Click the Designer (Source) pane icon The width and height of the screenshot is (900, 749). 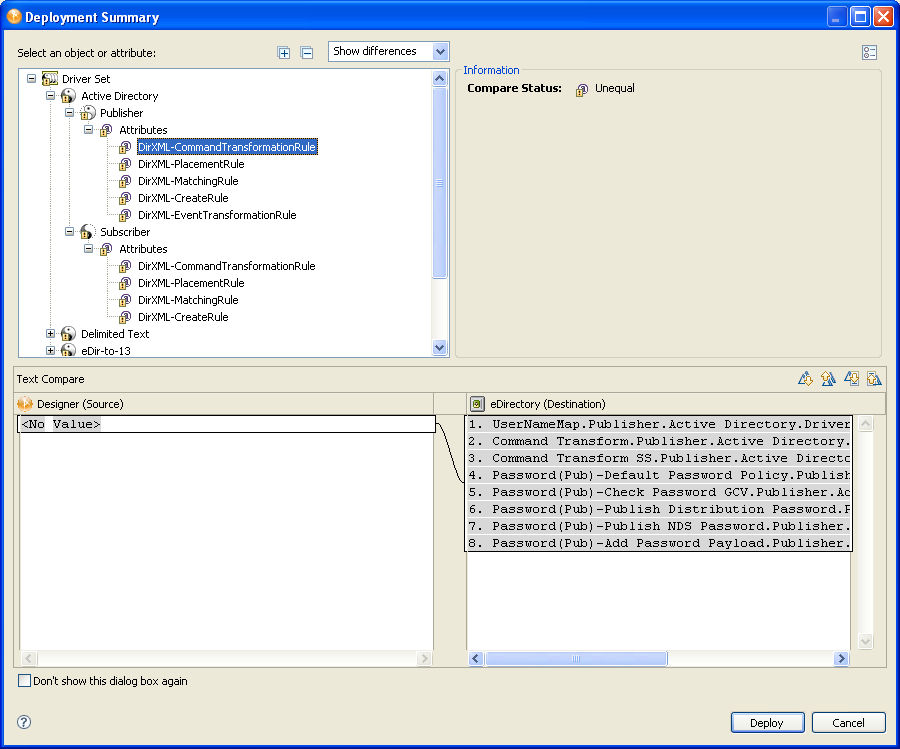click(25, 404)
